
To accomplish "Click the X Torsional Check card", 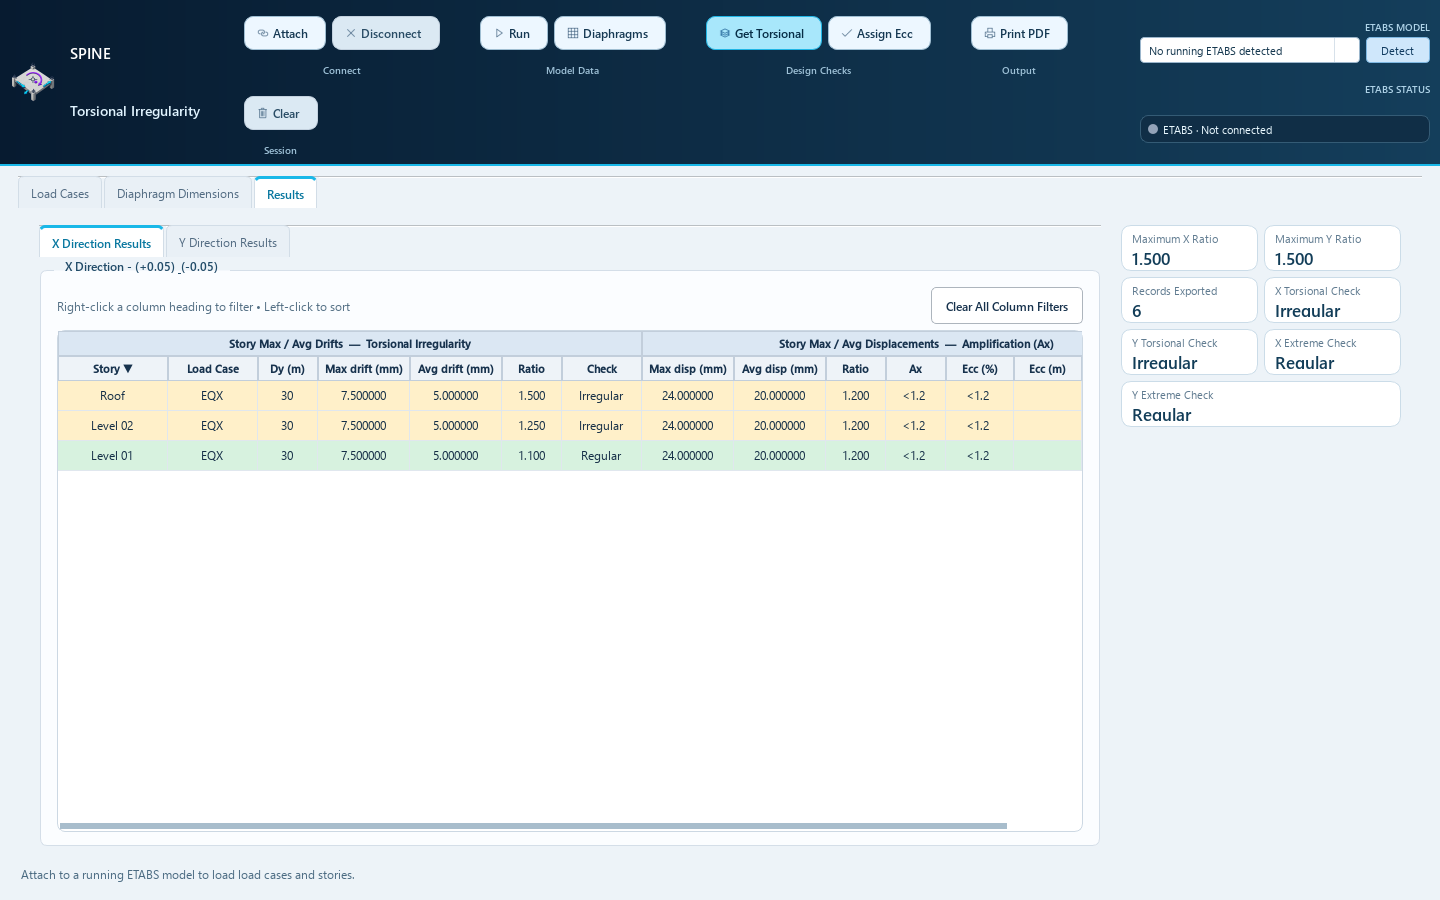I will click(1332, 300).
